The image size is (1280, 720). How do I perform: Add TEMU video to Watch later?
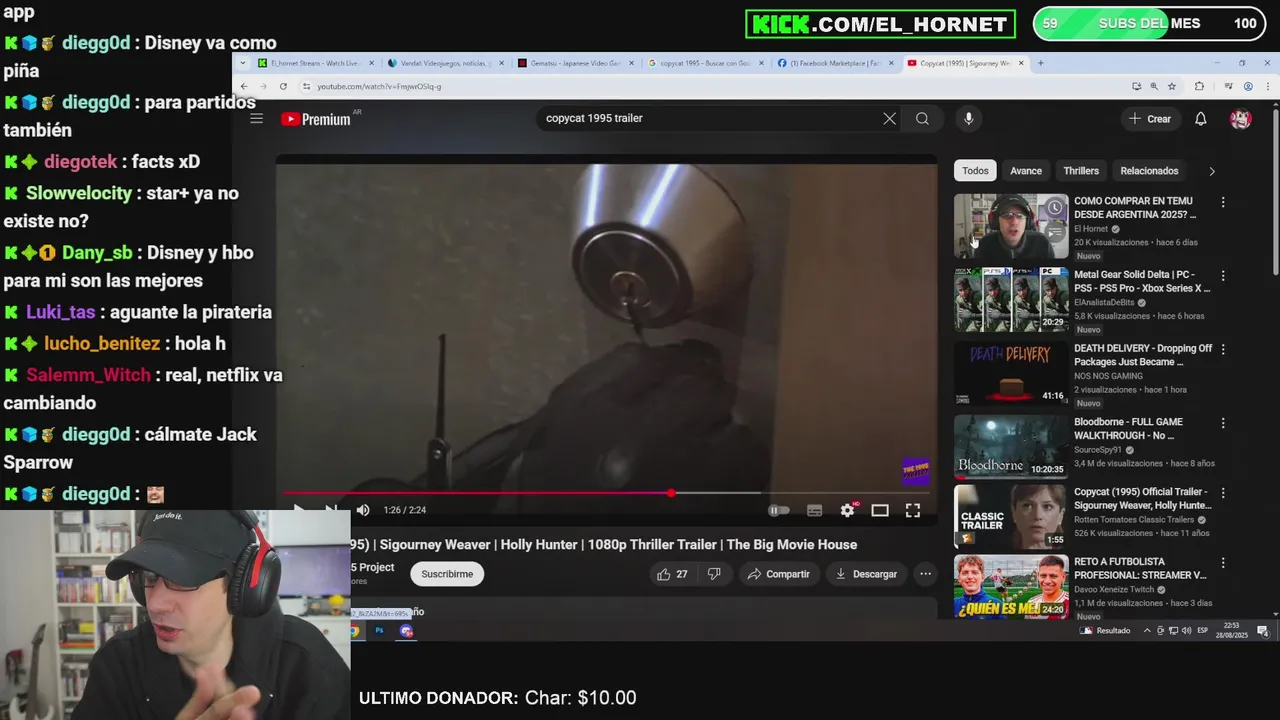[x=1055, y=208]
